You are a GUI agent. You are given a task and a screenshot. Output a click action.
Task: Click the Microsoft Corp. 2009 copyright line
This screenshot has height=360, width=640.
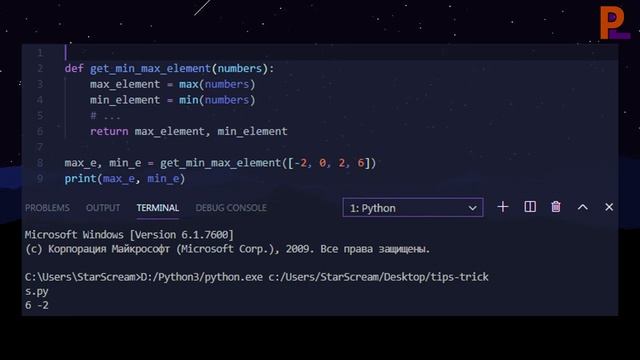click(x=228, y=249)
